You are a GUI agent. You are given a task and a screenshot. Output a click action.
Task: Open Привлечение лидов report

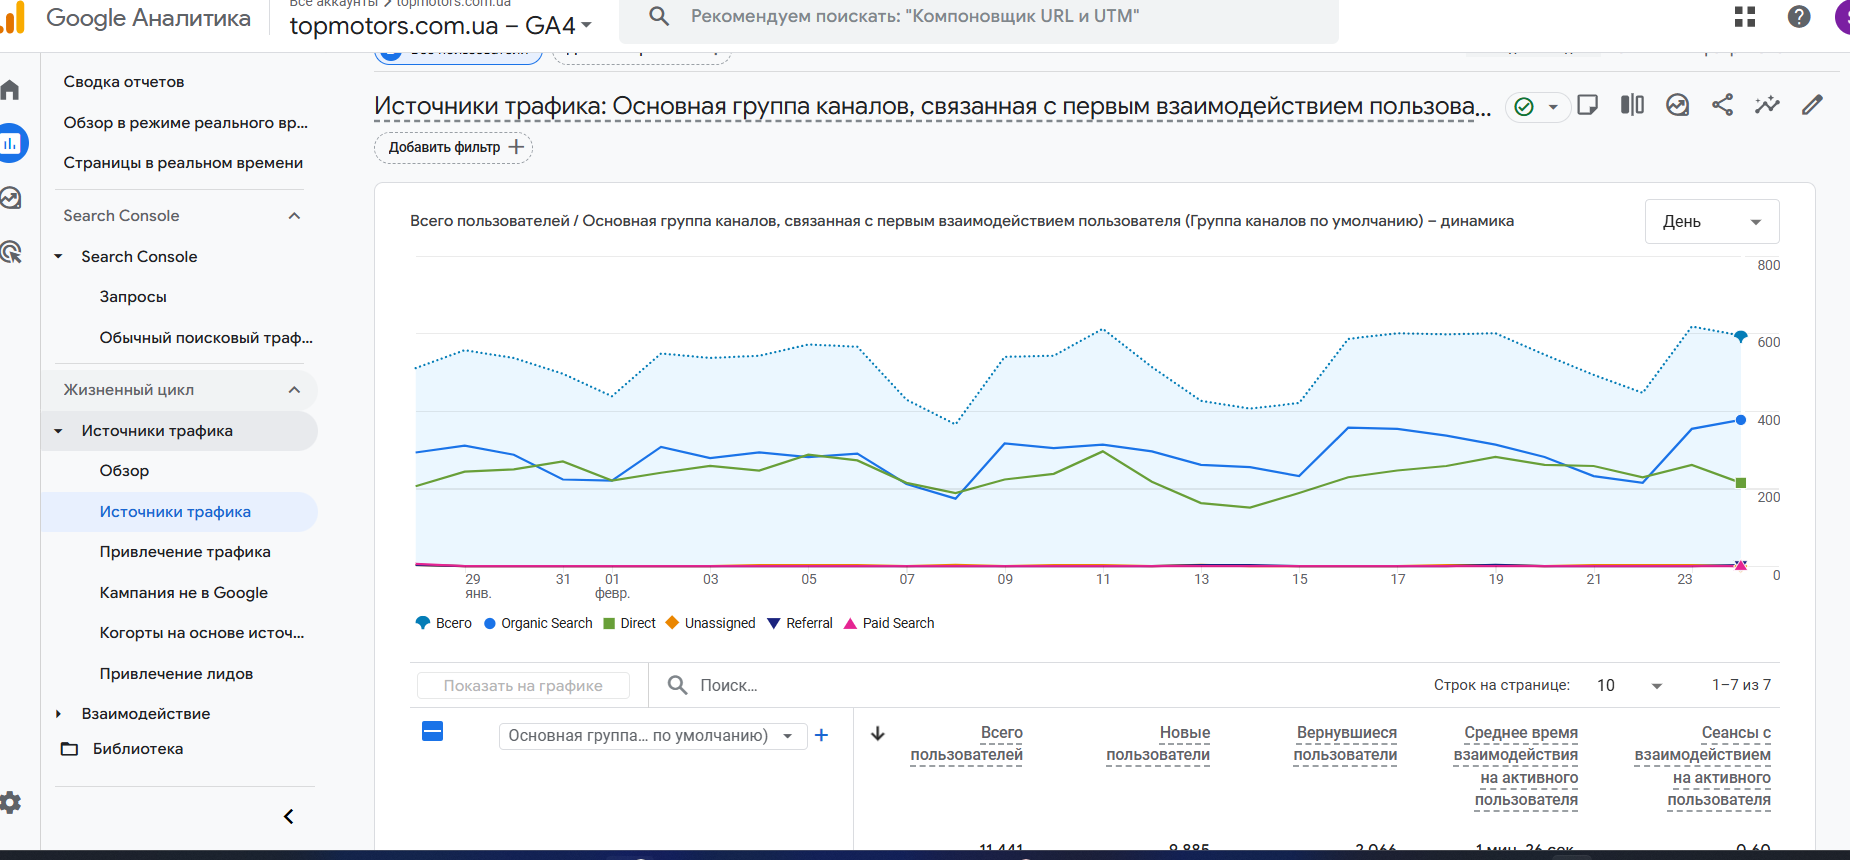click(176, 674)
